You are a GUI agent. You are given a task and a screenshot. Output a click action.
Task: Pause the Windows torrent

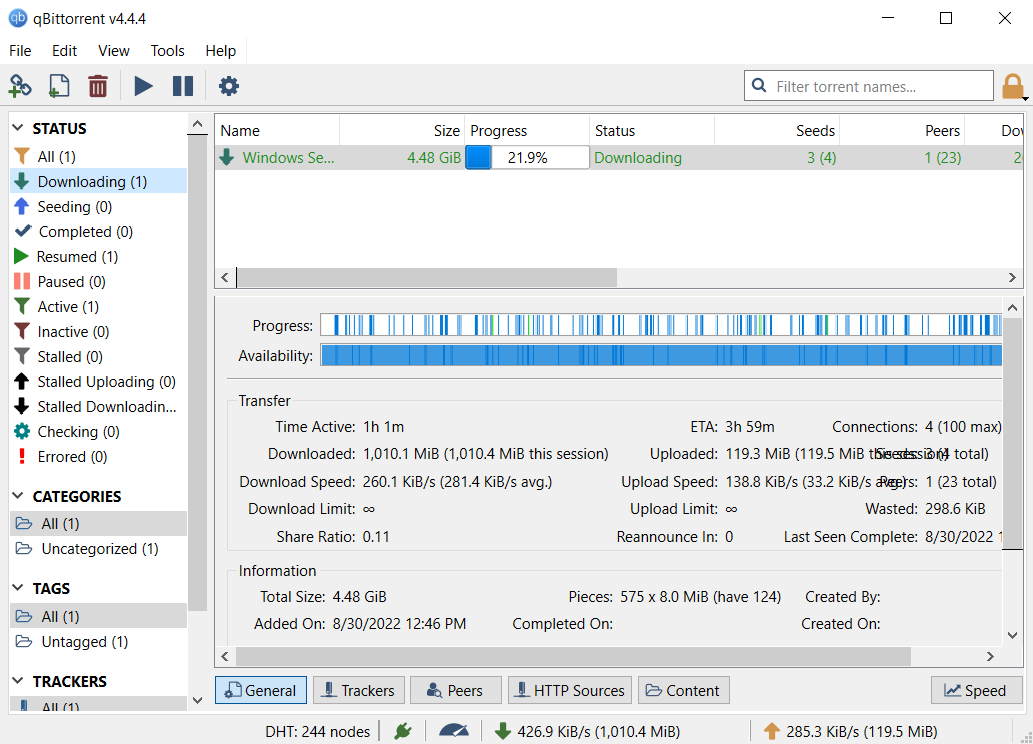point(182,86)
